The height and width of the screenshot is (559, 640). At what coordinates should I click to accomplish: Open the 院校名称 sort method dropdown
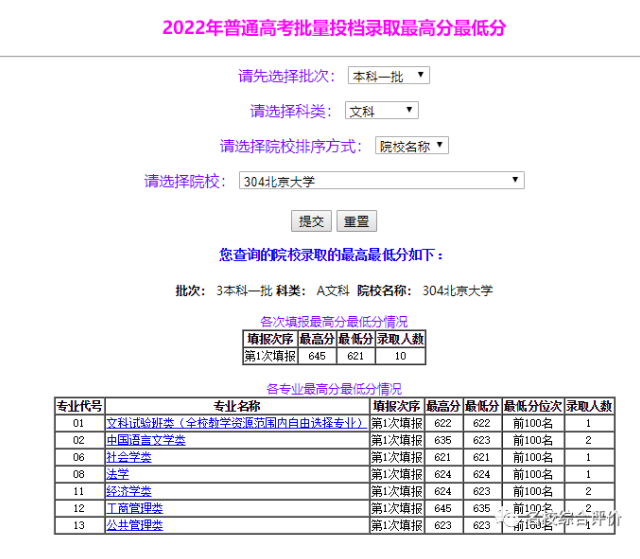point(412,146)
